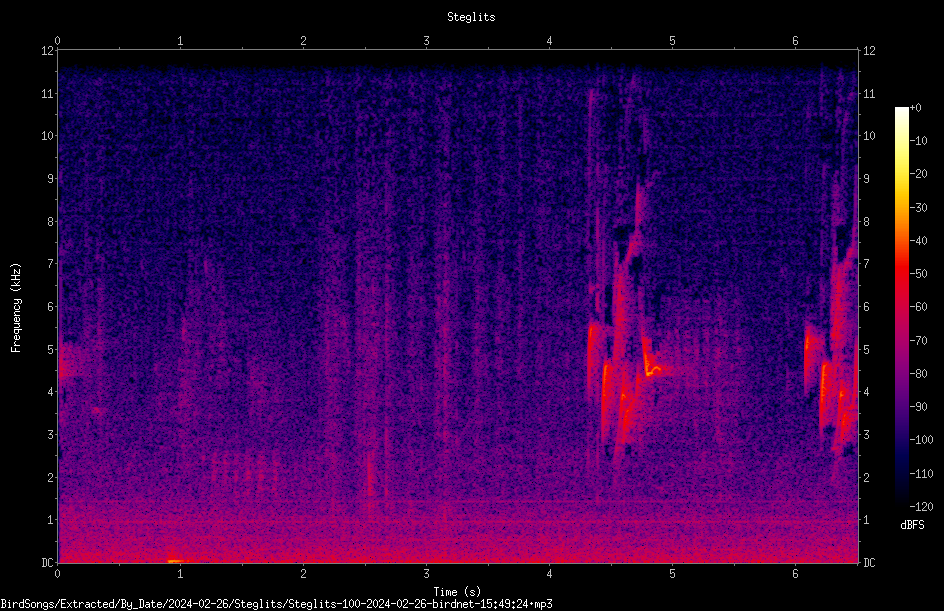Click the file path text at bottom

pyautogui.click(x=276, y=604)
